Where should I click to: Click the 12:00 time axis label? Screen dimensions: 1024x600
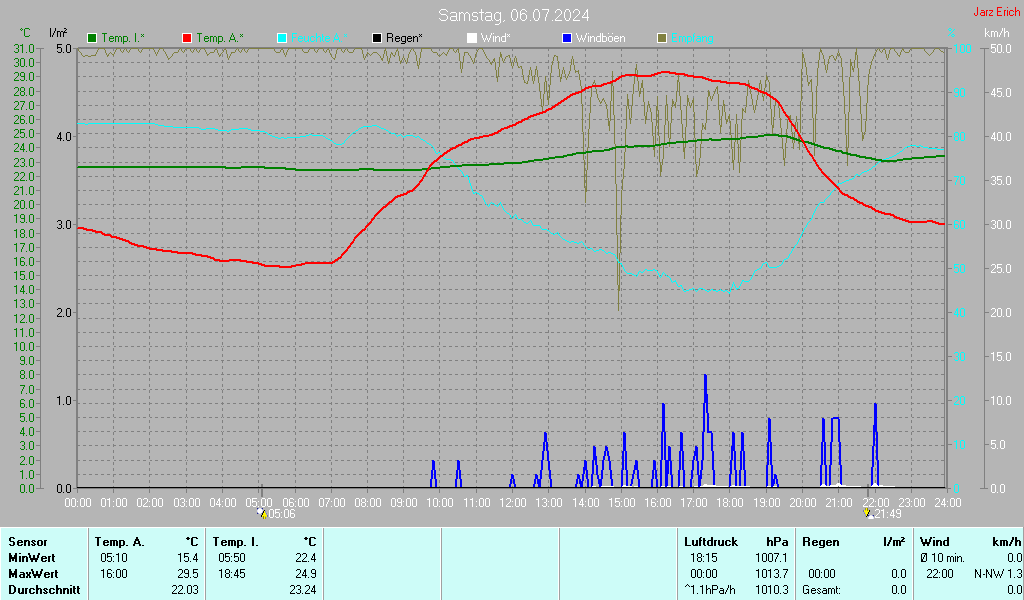coord(513,502)
